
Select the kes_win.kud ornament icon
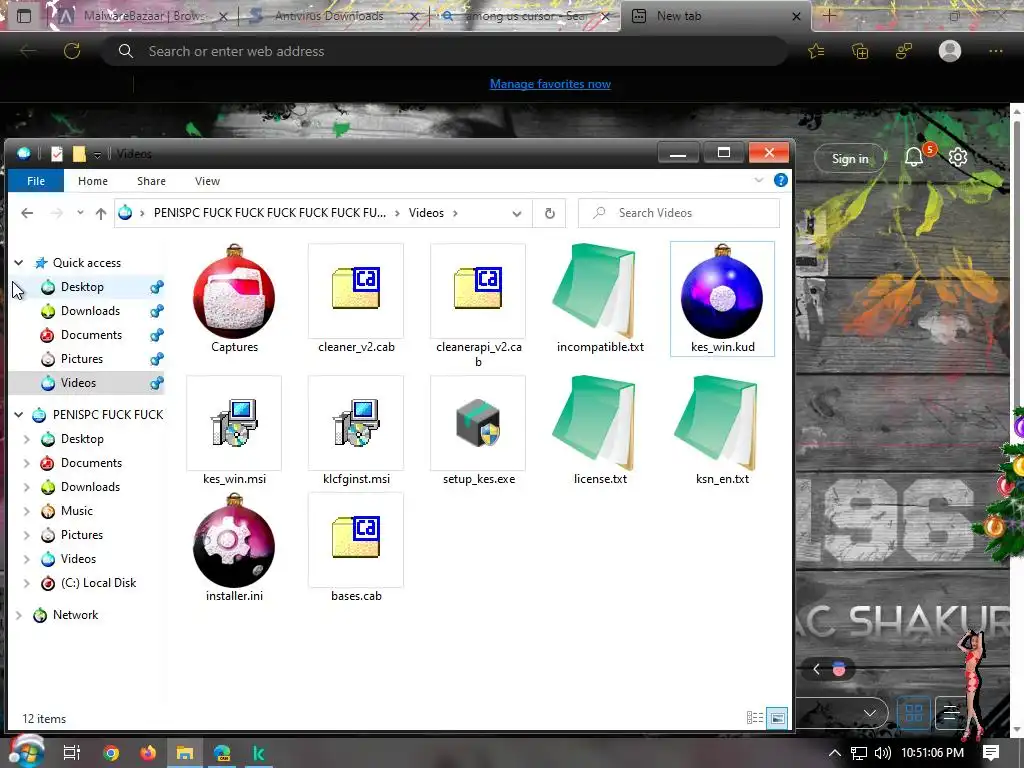[x=722, y=291]
